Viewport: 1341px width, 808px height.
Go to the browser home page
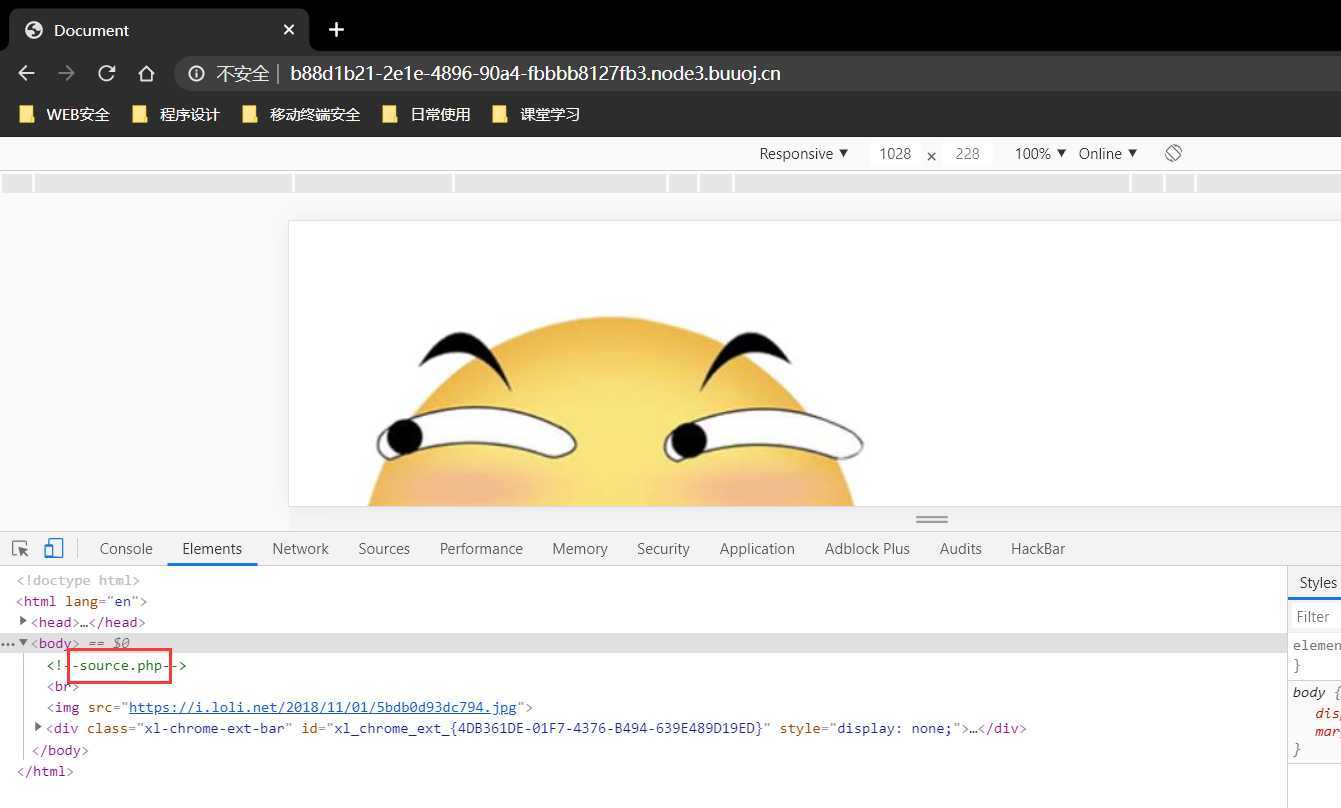pos(146,73)
